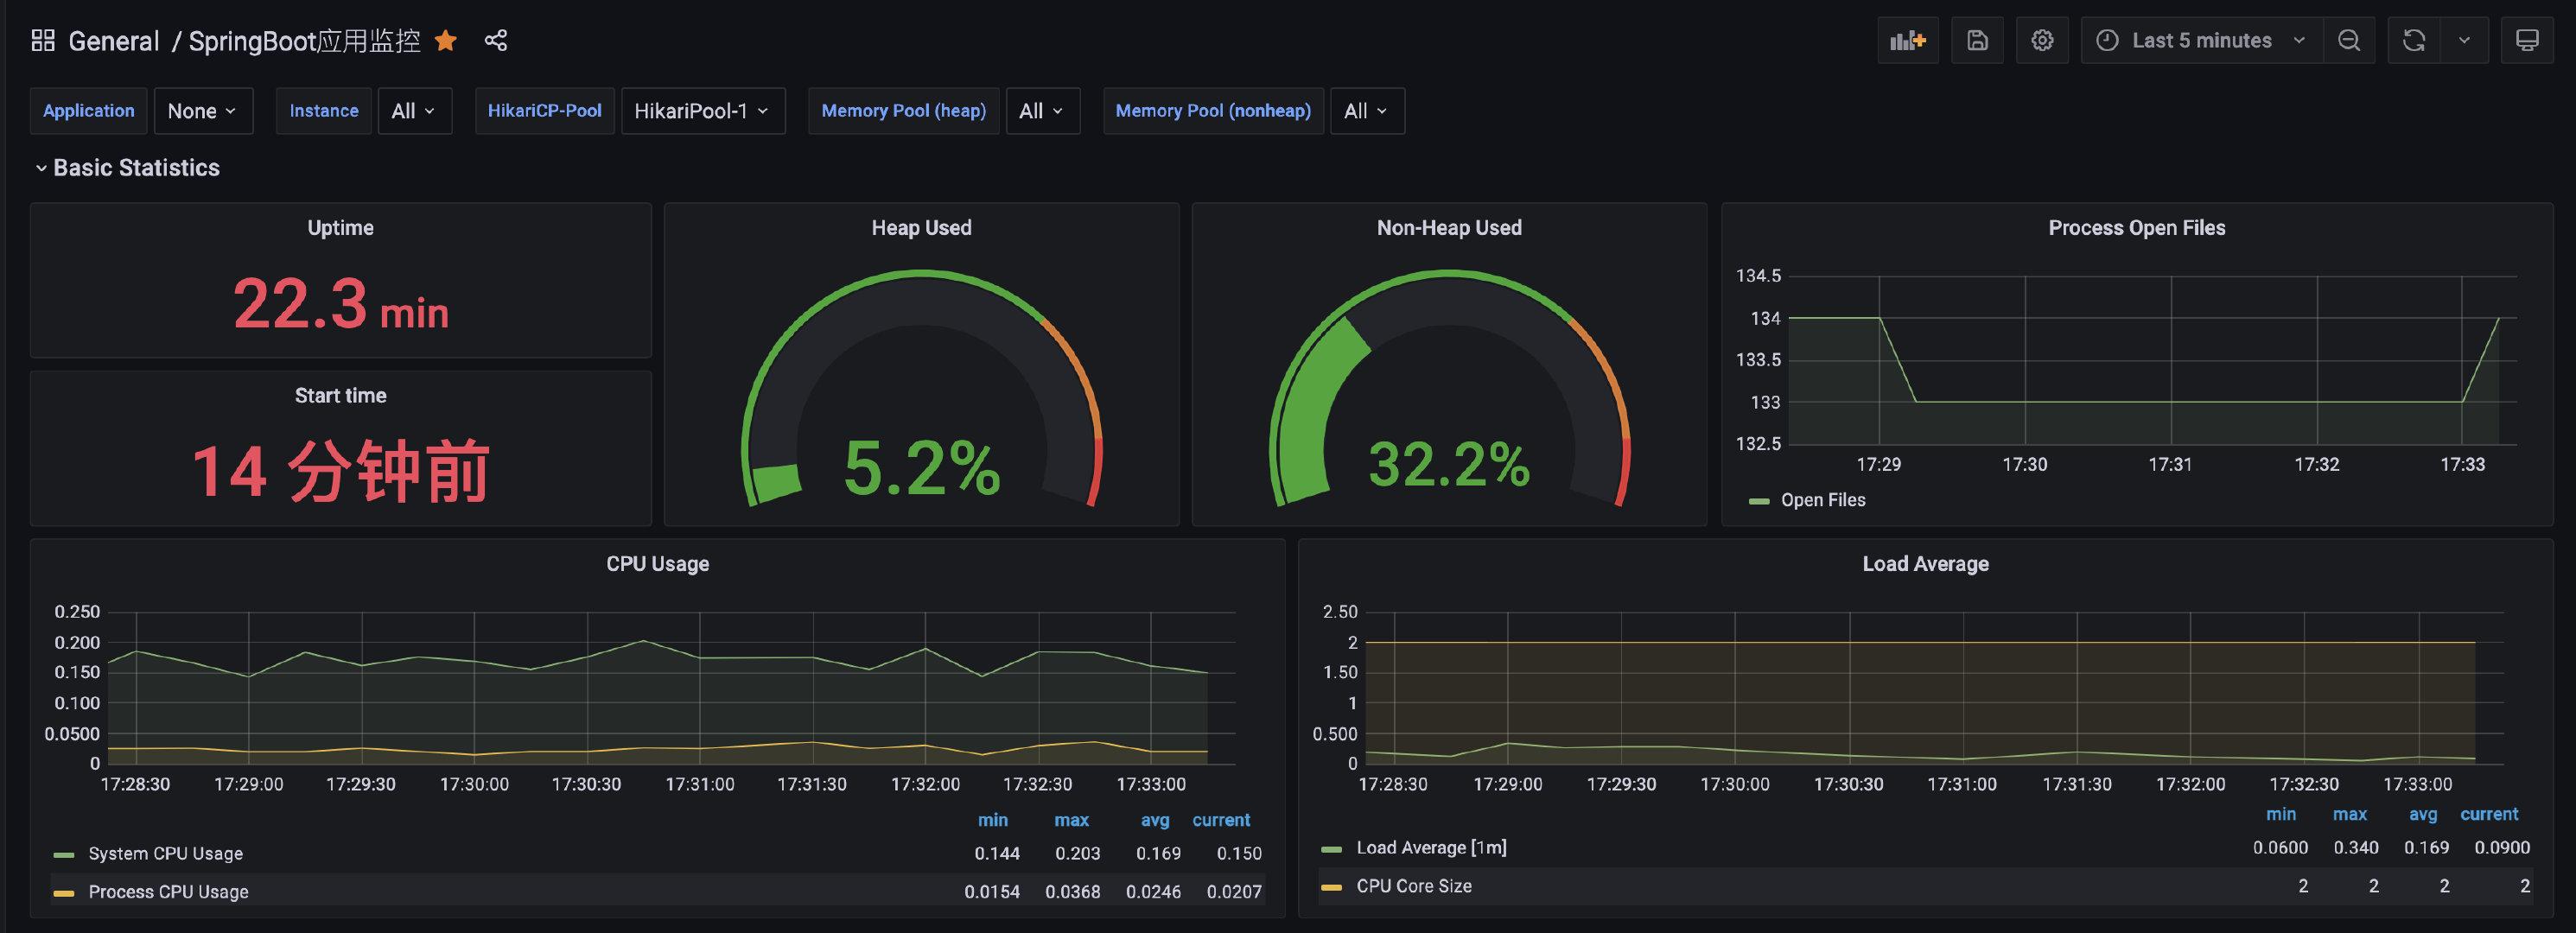Click the Add panel icon

tap(1907, 41)
